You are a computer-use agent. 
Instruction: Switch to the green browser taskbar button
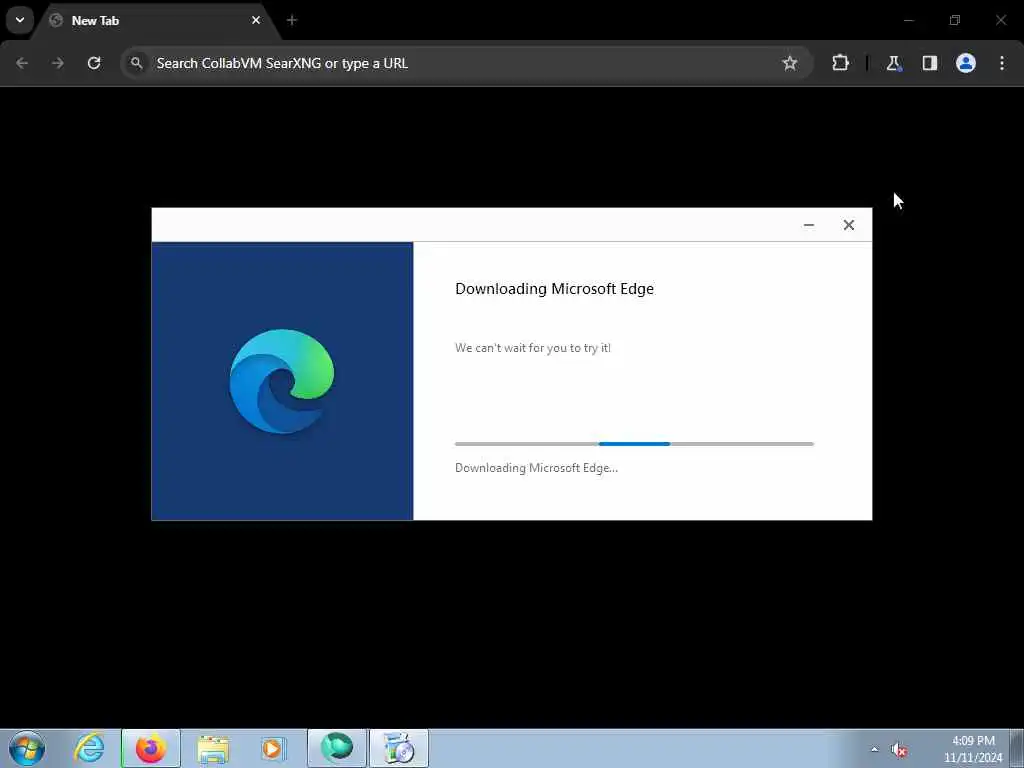(x=337, y=748)
